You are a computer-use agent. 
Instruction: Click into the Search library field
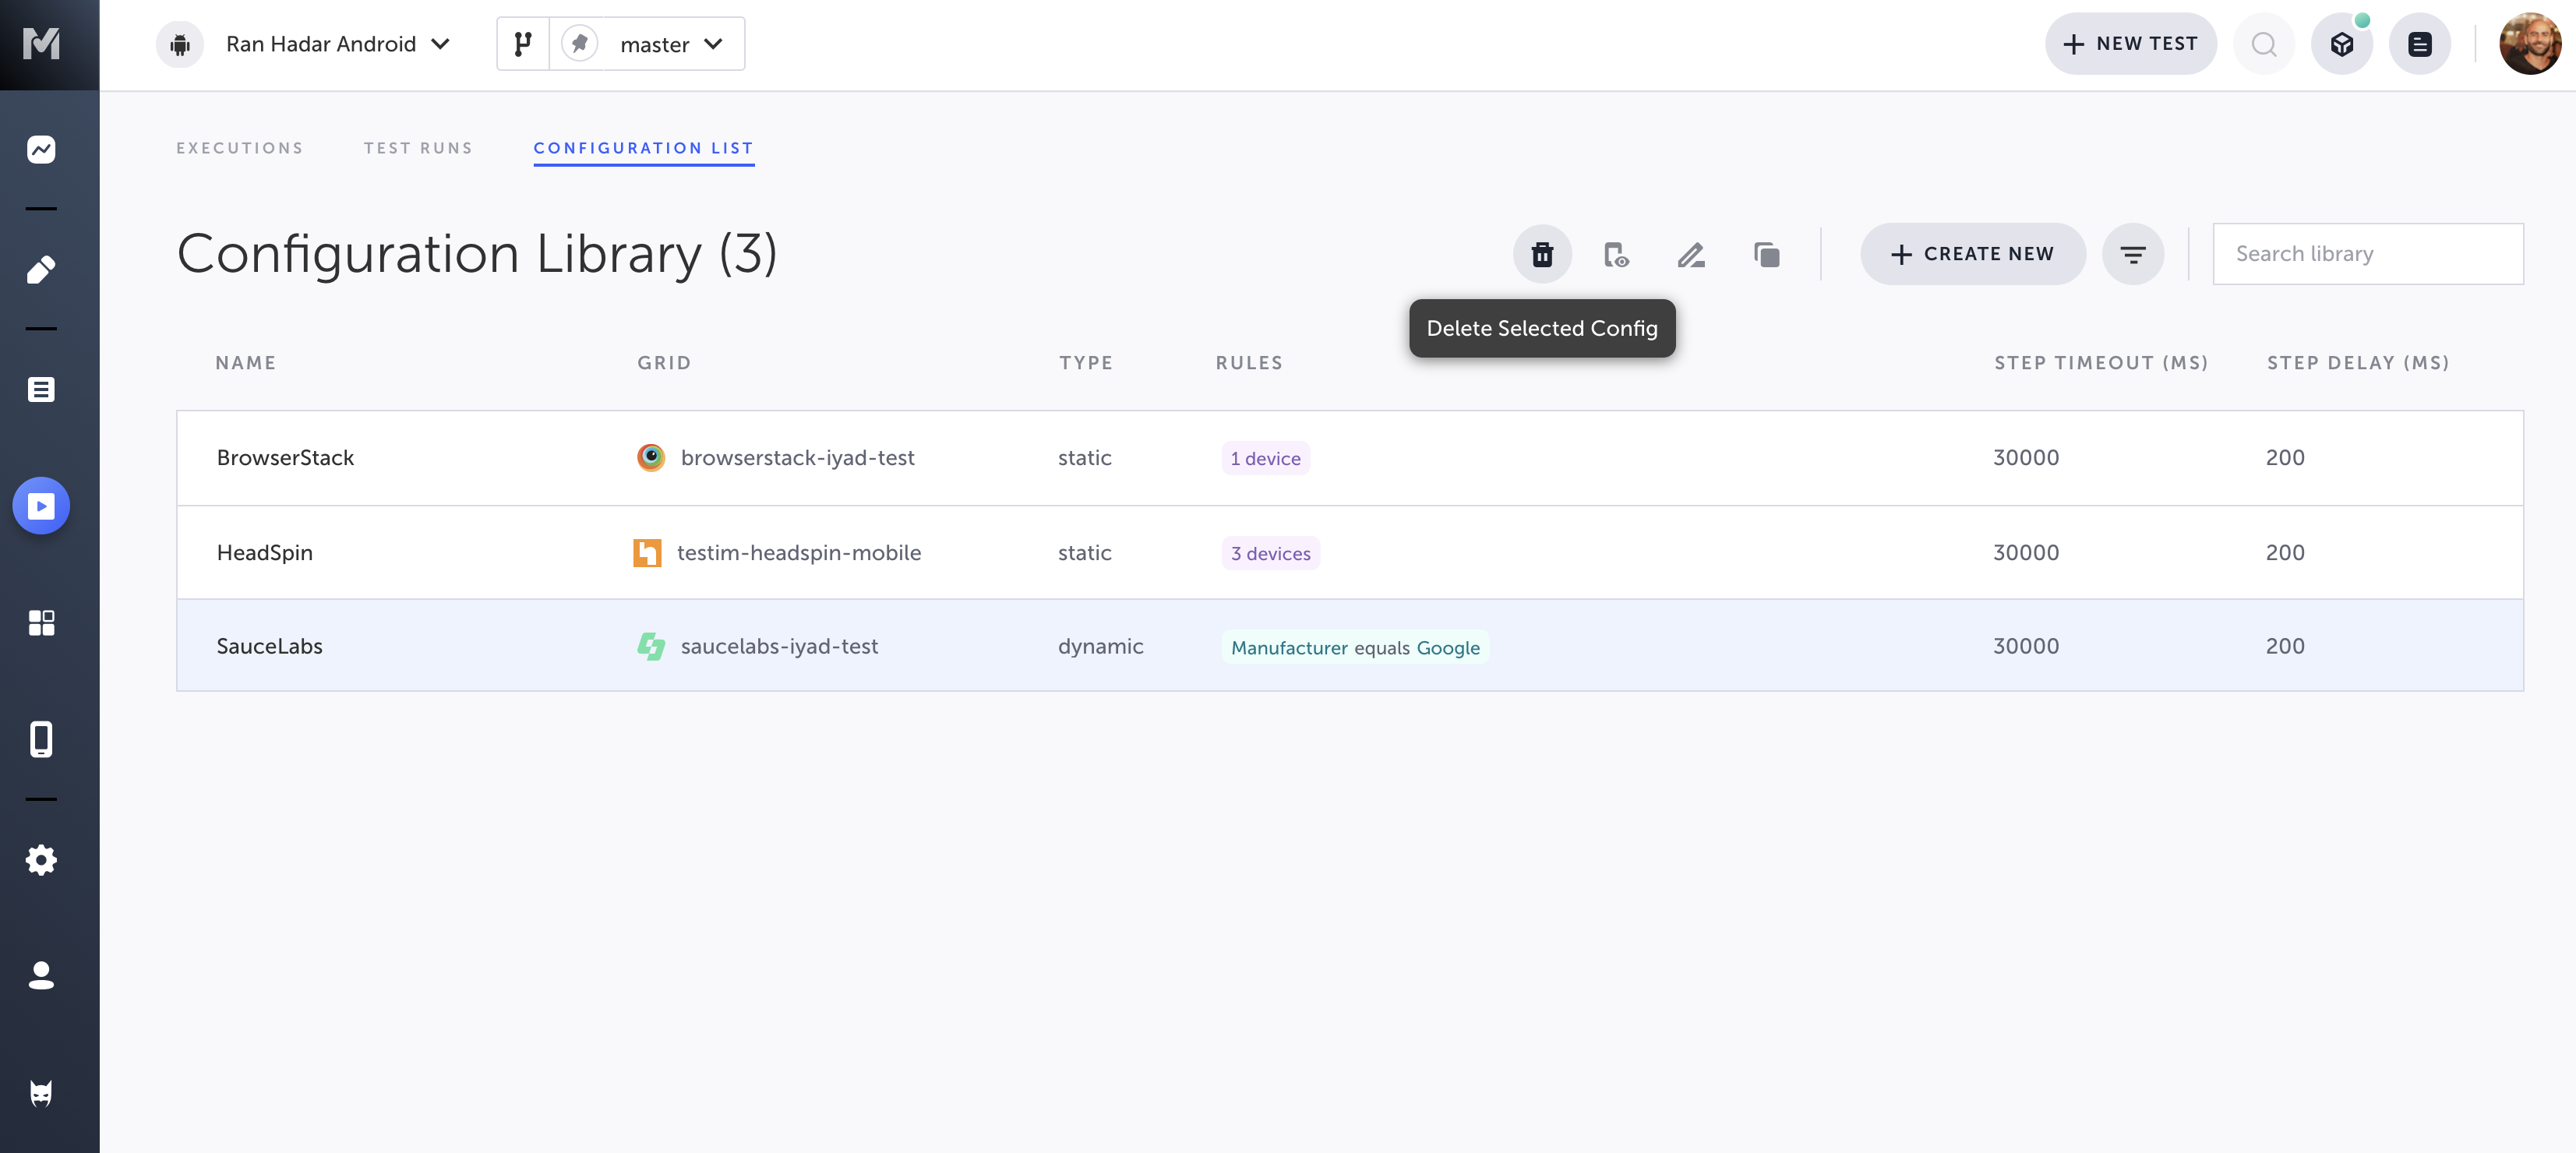tap(2367, 254)
